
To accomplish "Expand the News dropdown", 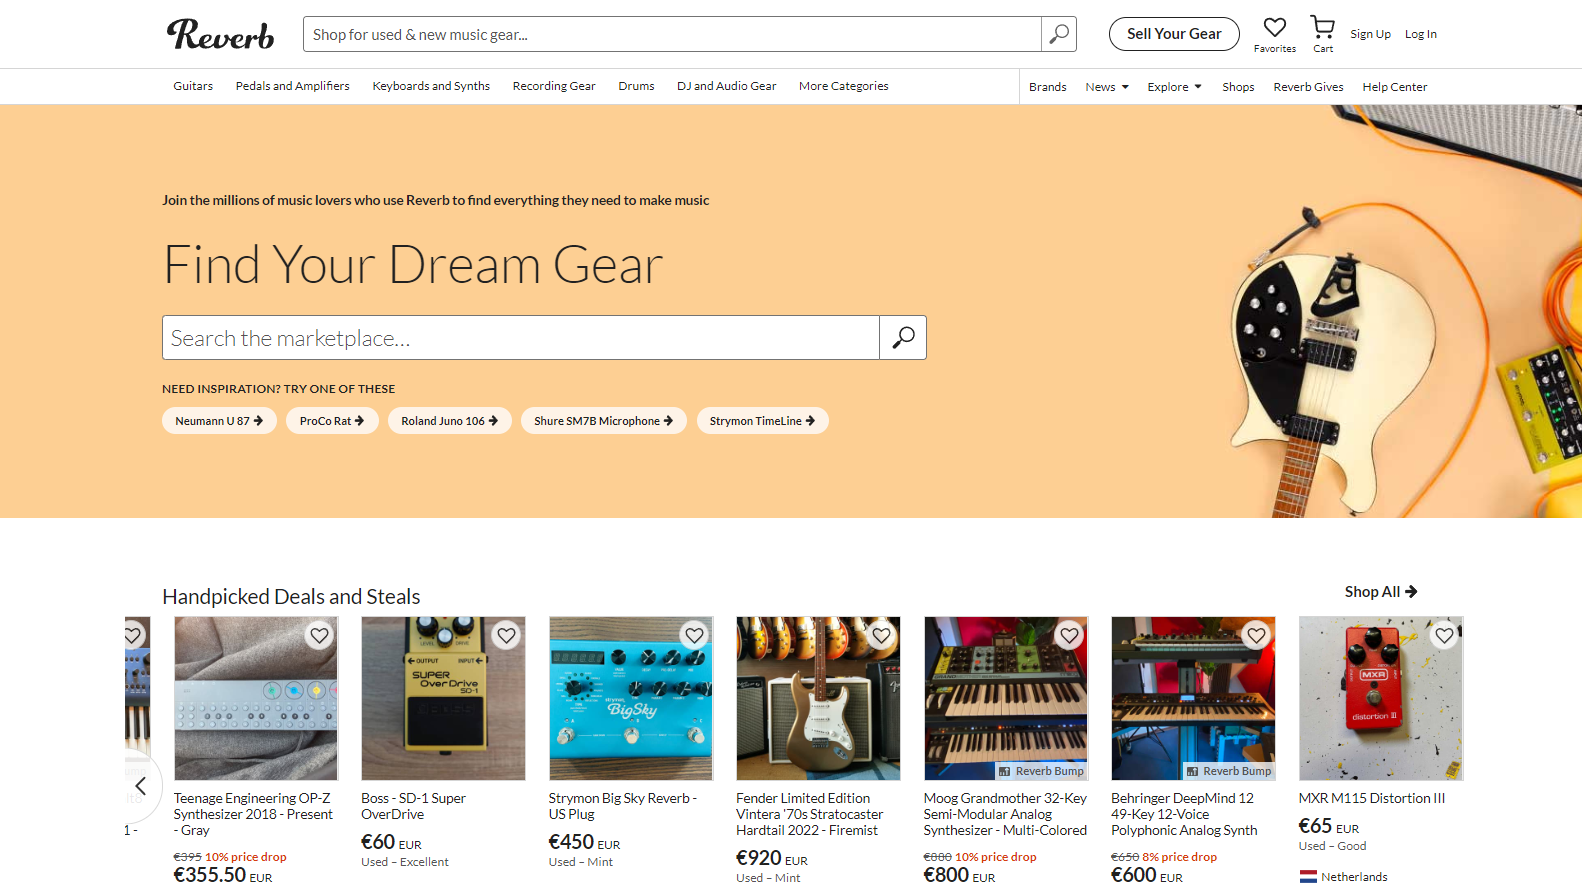I will point(1107,87).
